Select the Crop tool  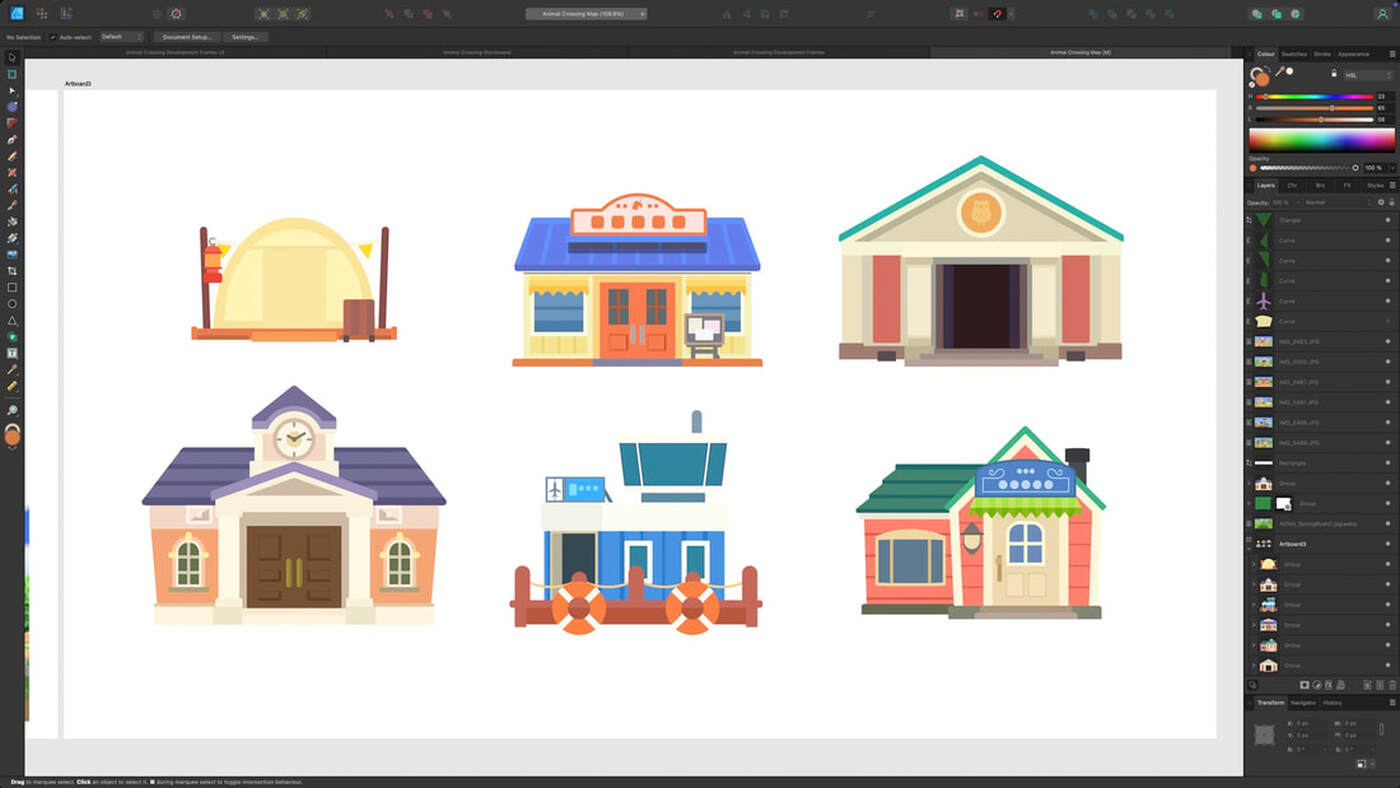pyautogui.click(x=12, y=271)
